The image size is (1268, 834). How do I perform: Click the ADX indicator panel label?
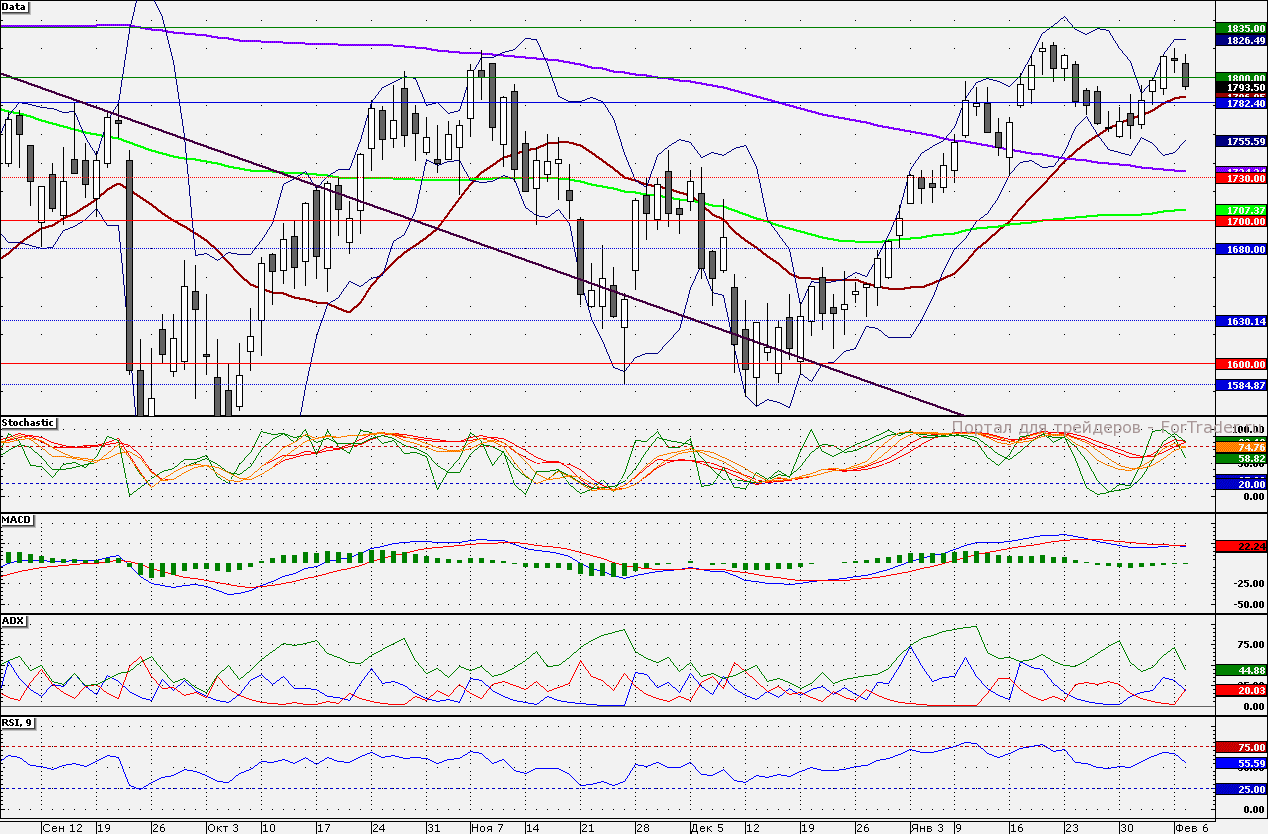14,620
